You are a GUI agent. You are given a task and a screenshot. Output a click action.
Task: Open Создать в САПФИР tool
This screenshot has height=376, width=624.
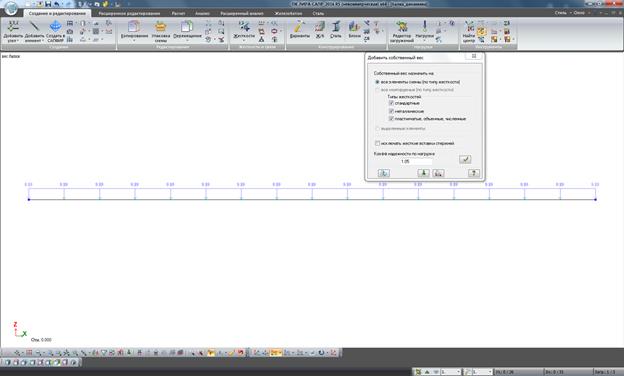(55, 31)
